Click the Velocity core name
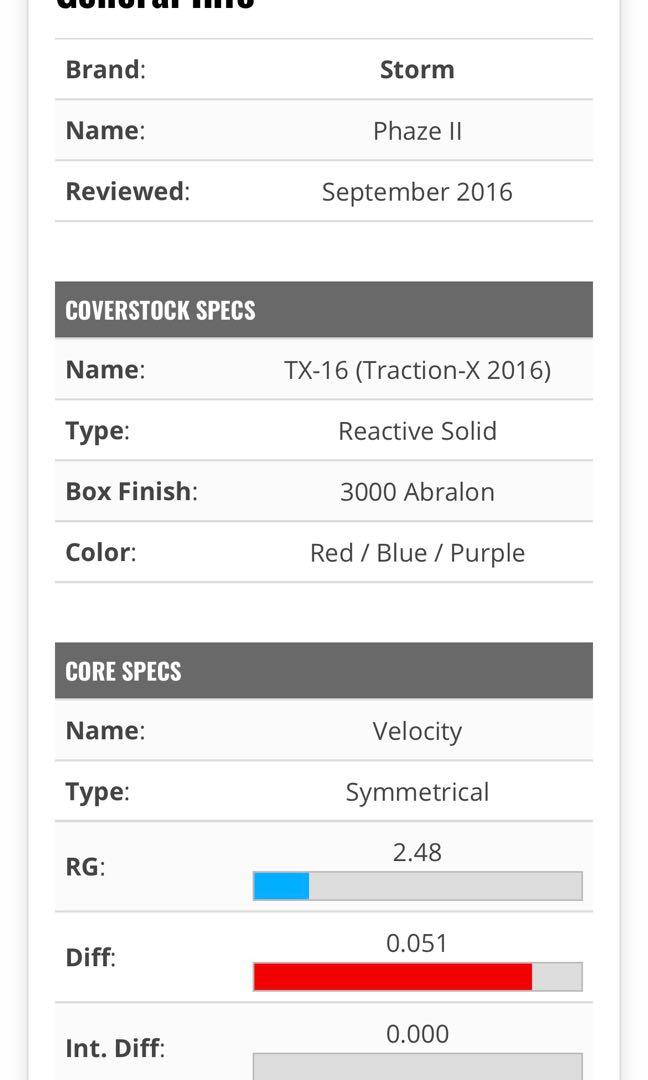648x1080 pixels. [x=417, y=731]
